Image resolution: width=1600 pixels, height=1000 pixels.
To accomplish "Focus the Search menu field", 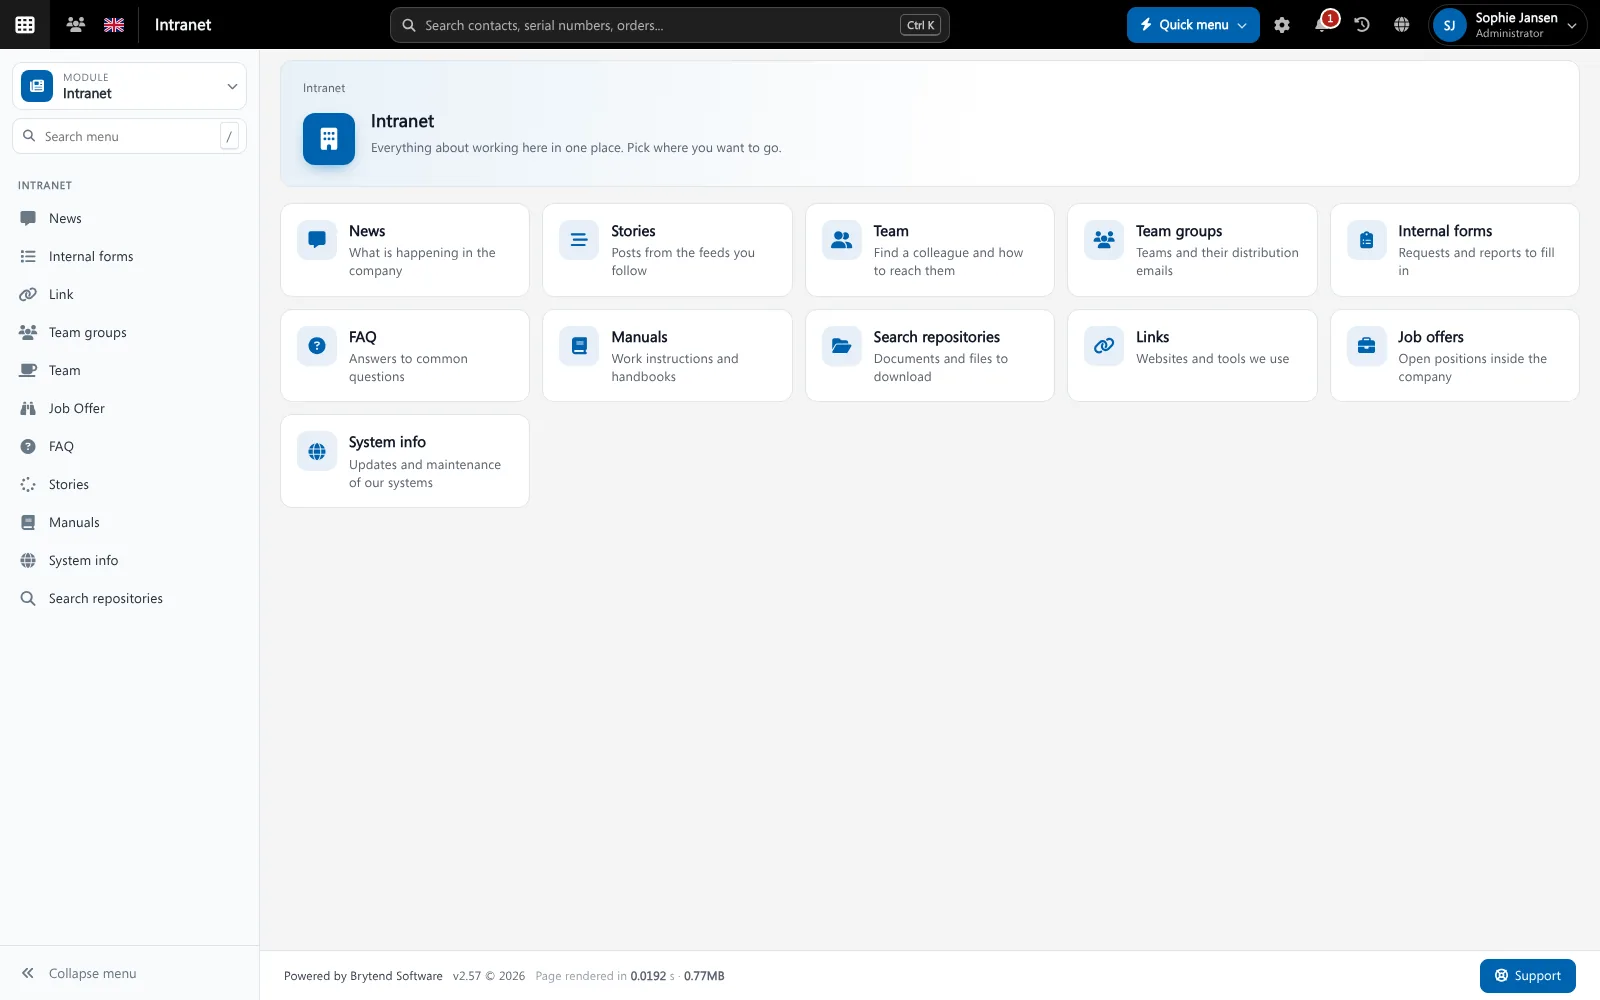I will point(129,136).
